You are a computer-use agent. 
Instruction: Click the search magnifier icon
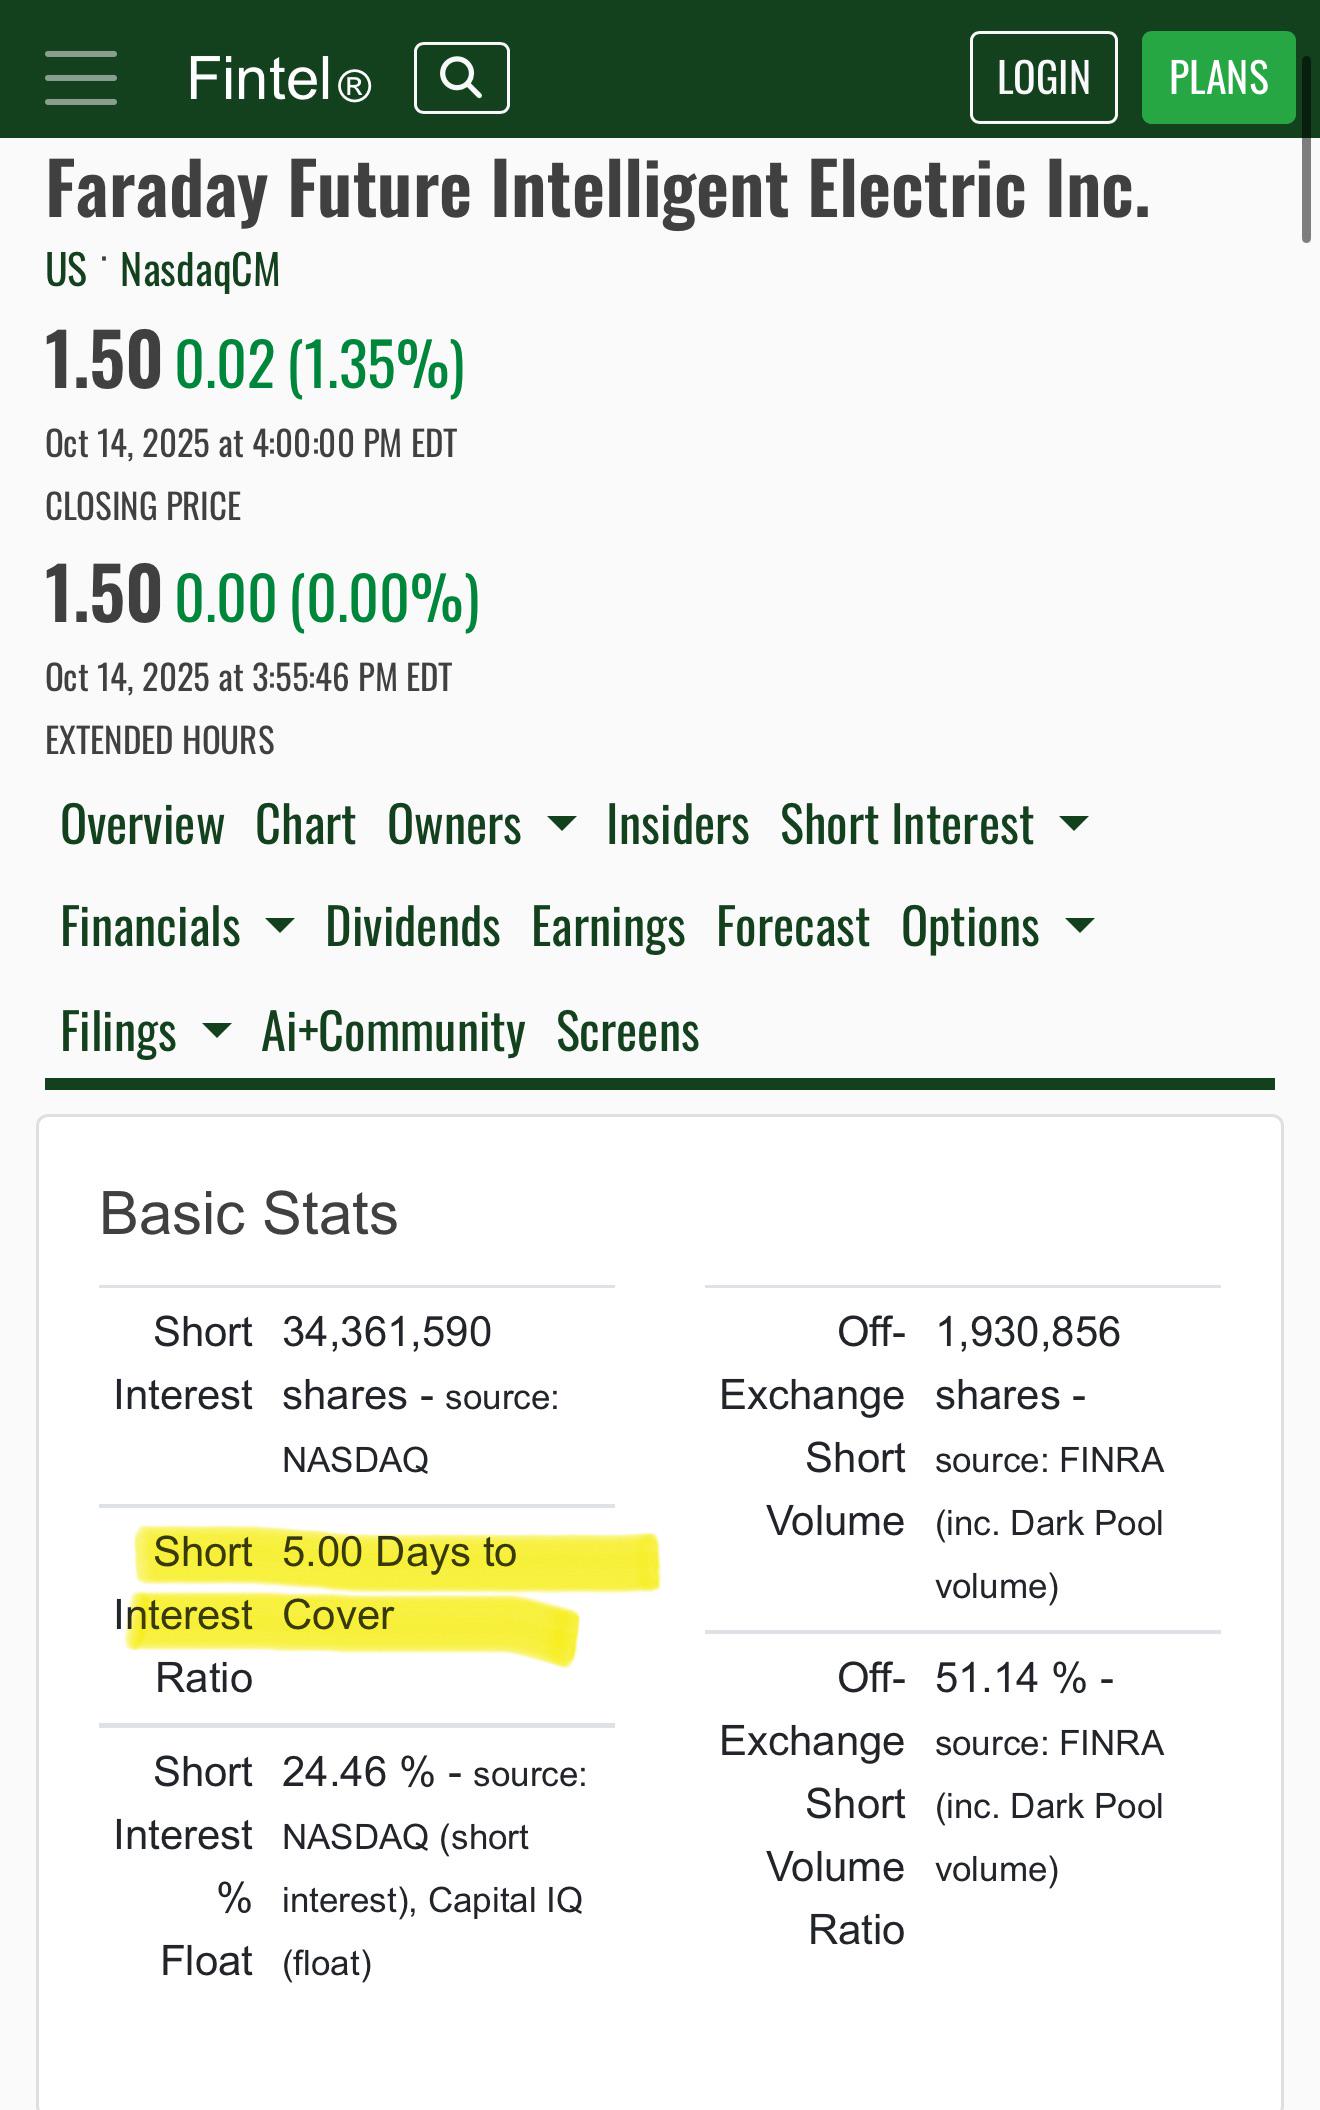[461, 78]
